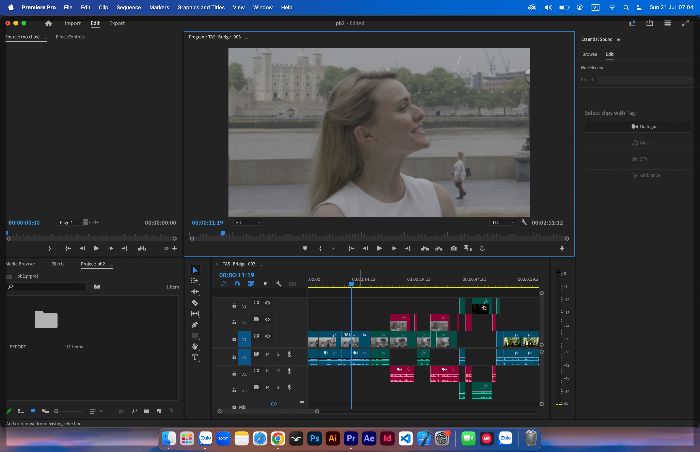The image size is (700, 452).
Task: Toggle Linked Selection in timeline
Action: click(251, 284)
